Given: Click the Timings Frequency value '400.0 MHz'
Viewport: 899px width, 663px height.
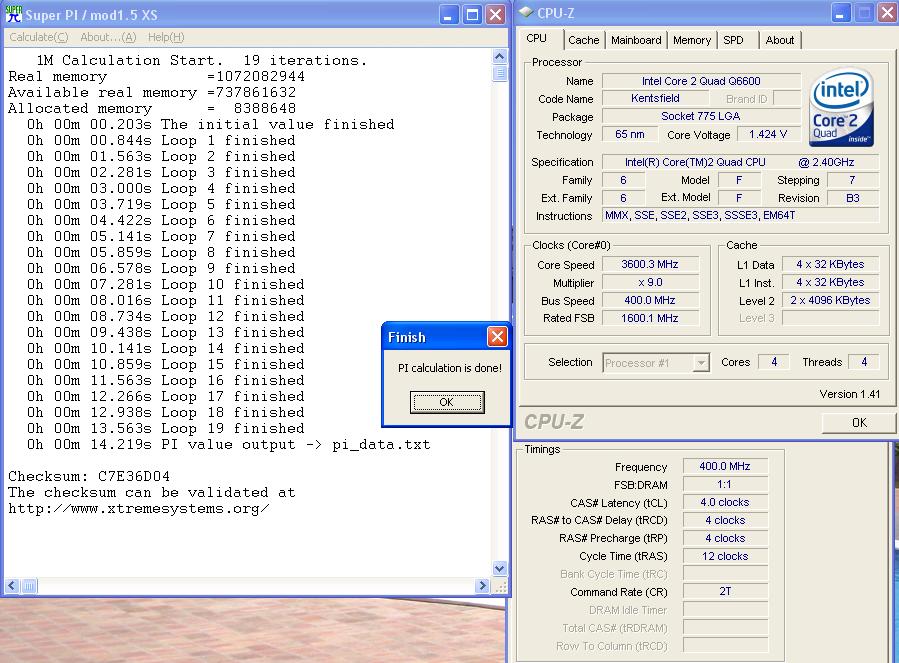Looking at the screenshot, I should [725, 466].
